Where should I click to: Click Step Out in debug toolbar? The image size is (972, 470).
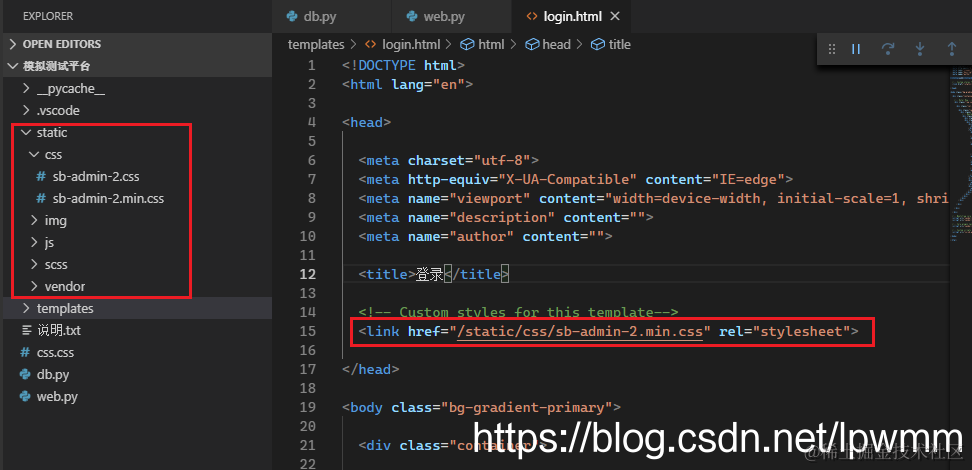pos(952,48)
